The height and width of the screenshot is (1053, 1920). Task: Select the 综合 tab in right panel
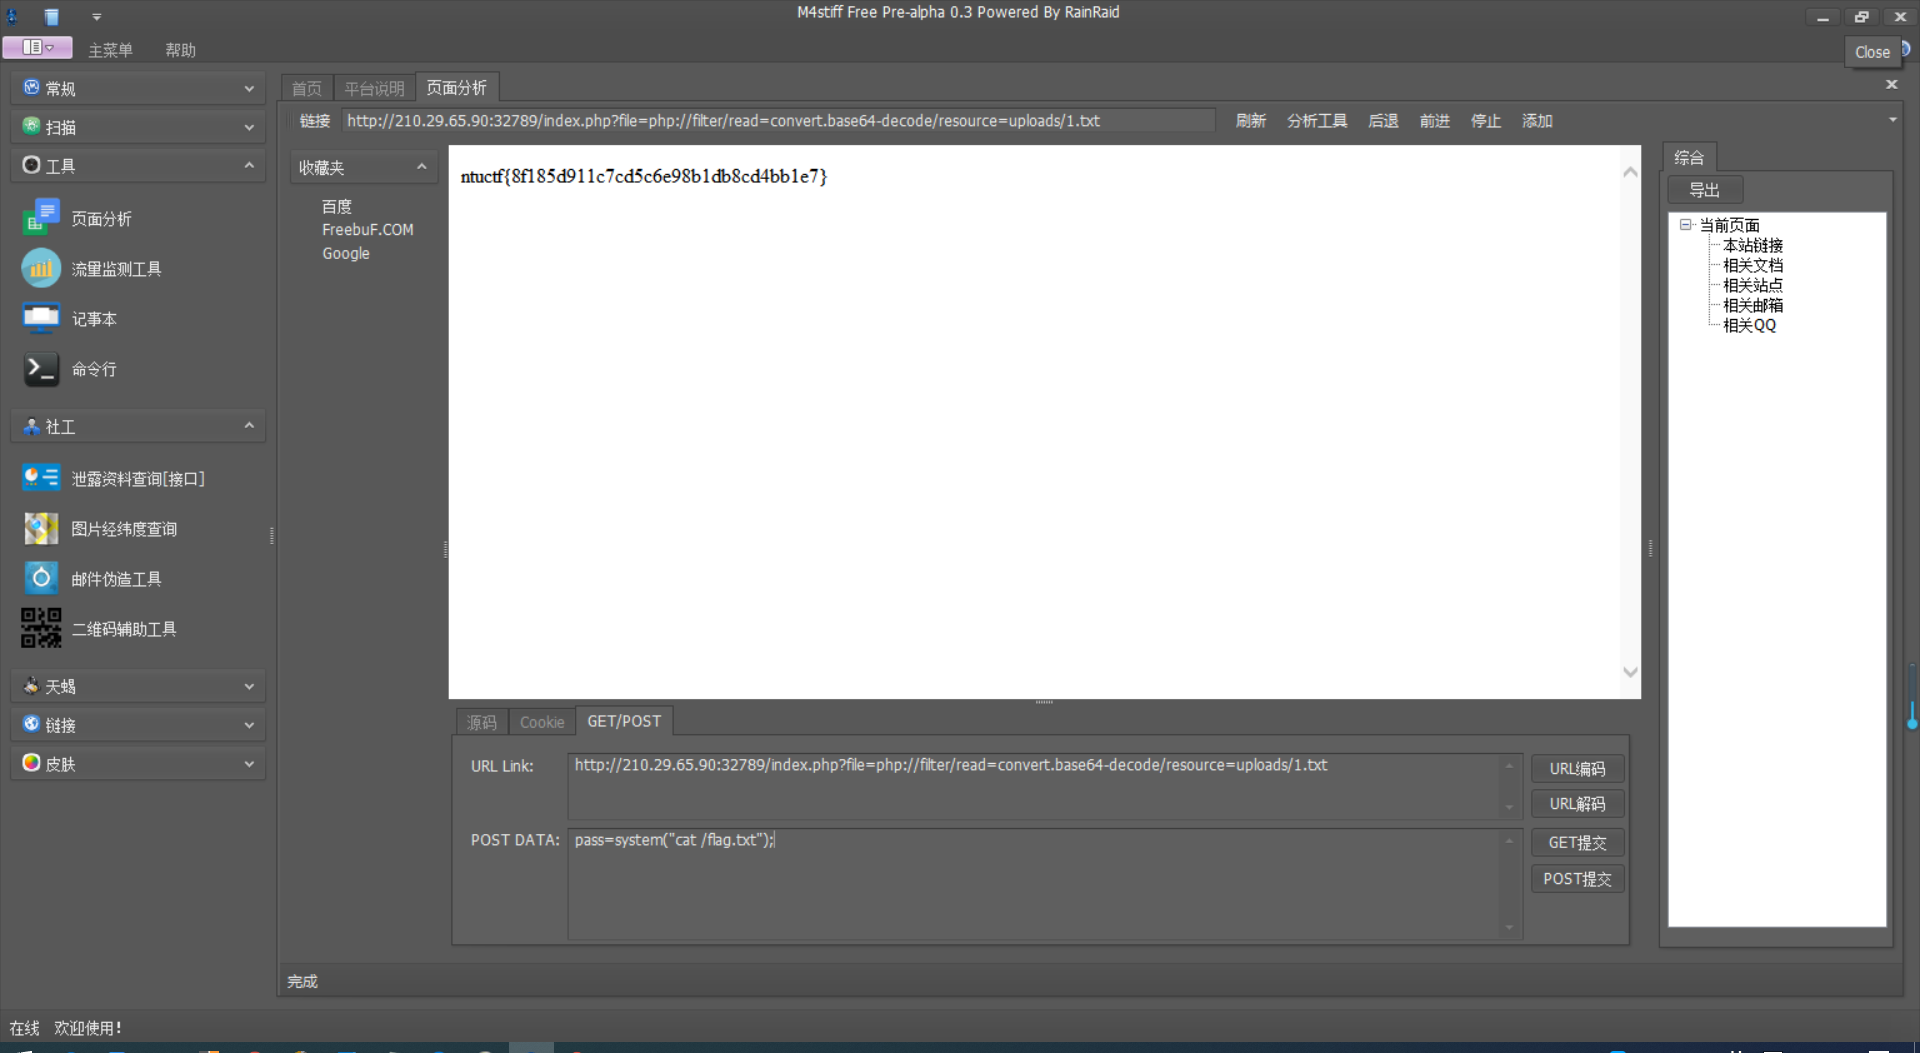point(1689,157)
